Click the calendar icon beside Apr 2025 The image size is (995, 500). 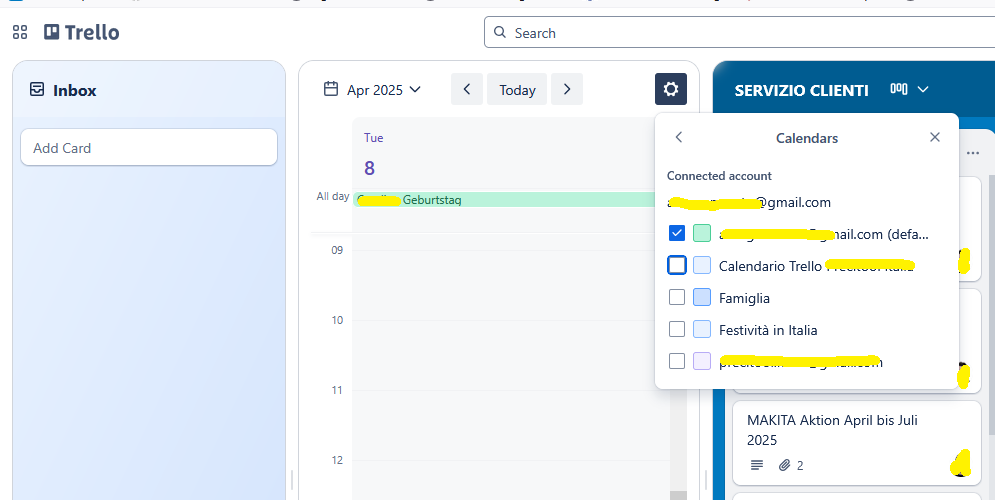pos(331,89)
